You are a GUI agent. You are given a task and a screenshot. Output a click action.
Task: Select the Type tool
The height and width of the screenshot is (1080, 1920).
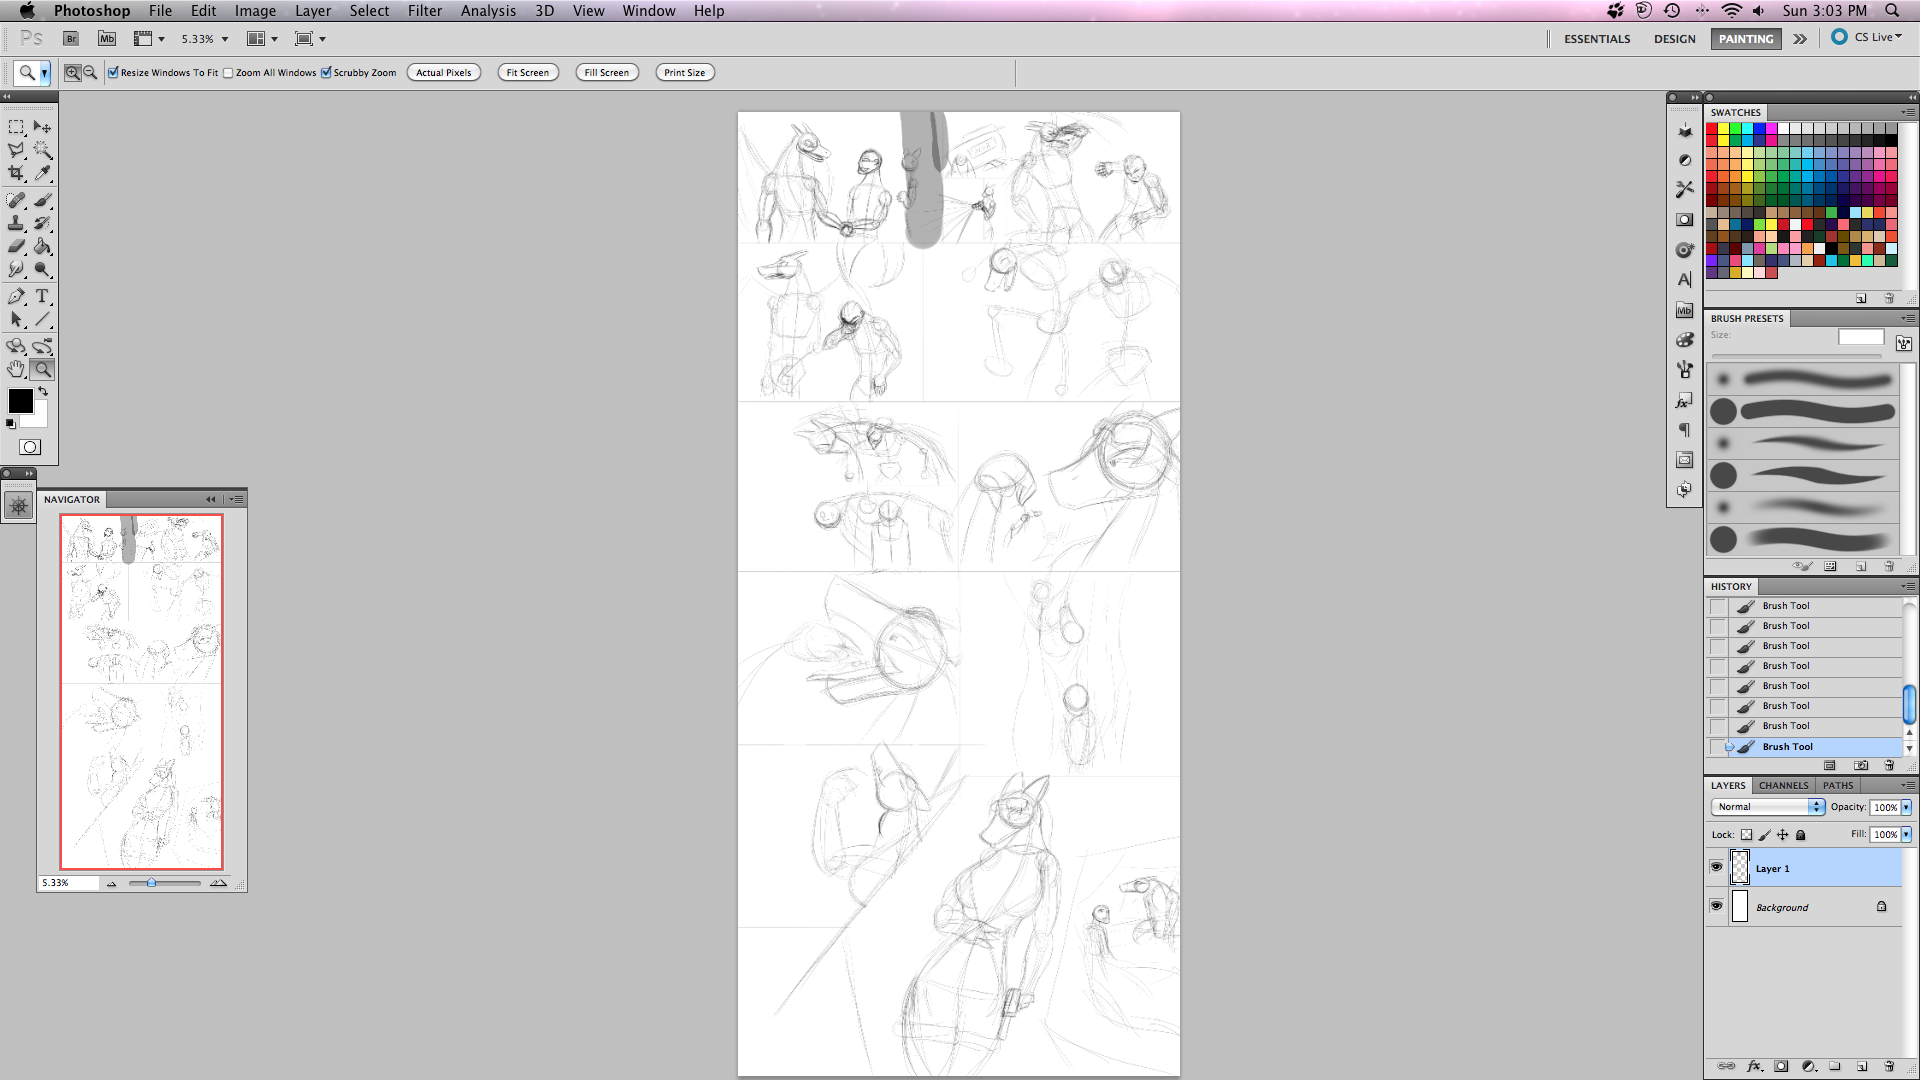[x=42, y=296]
